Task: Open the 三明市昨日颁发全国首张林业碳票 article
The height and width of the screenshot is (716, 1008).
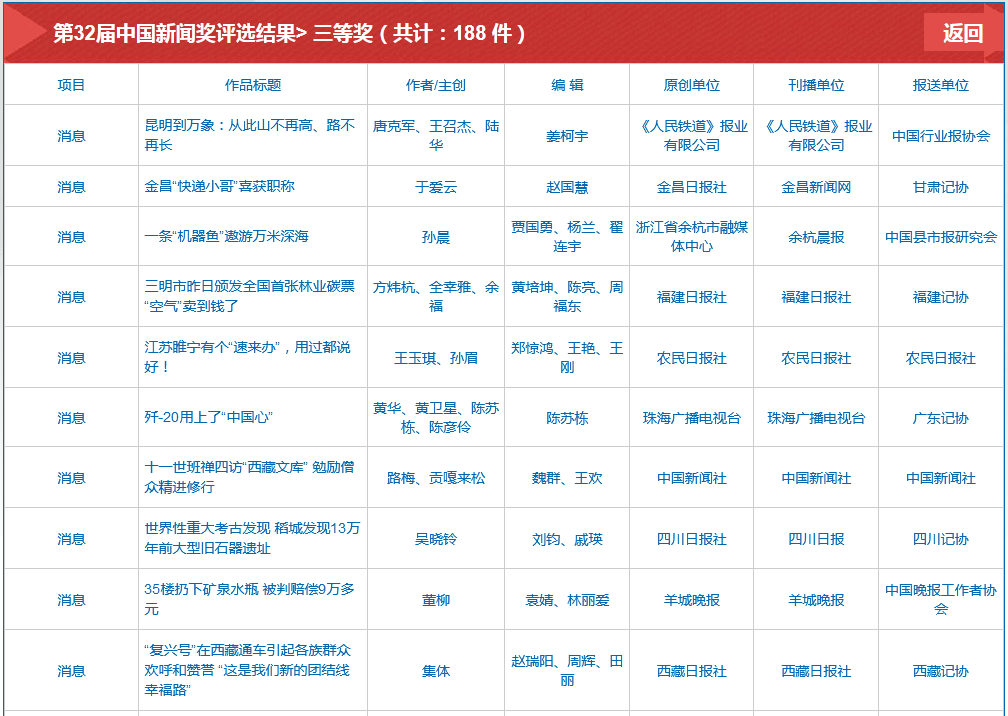Action: click(250, 296)
